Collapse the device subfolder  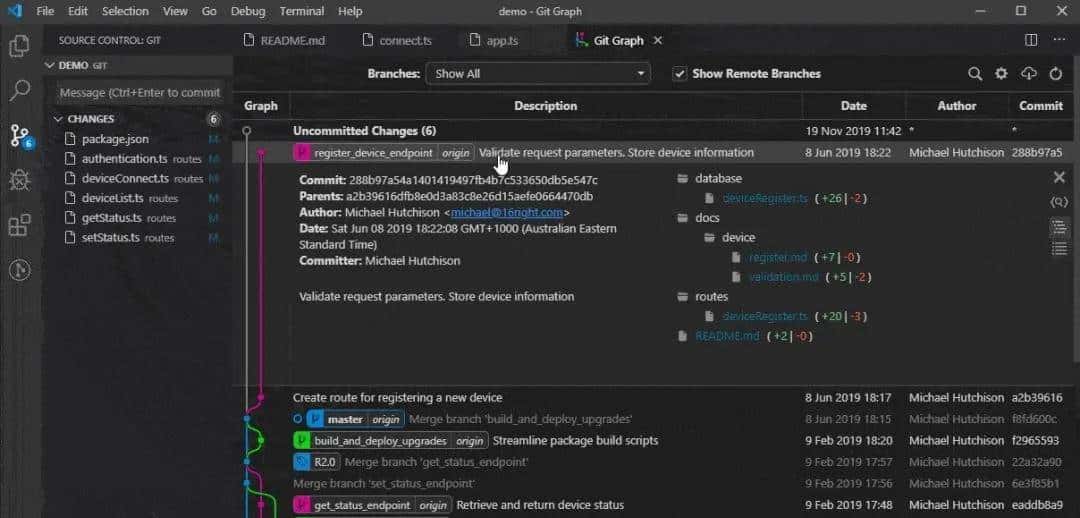coord(729,238)
